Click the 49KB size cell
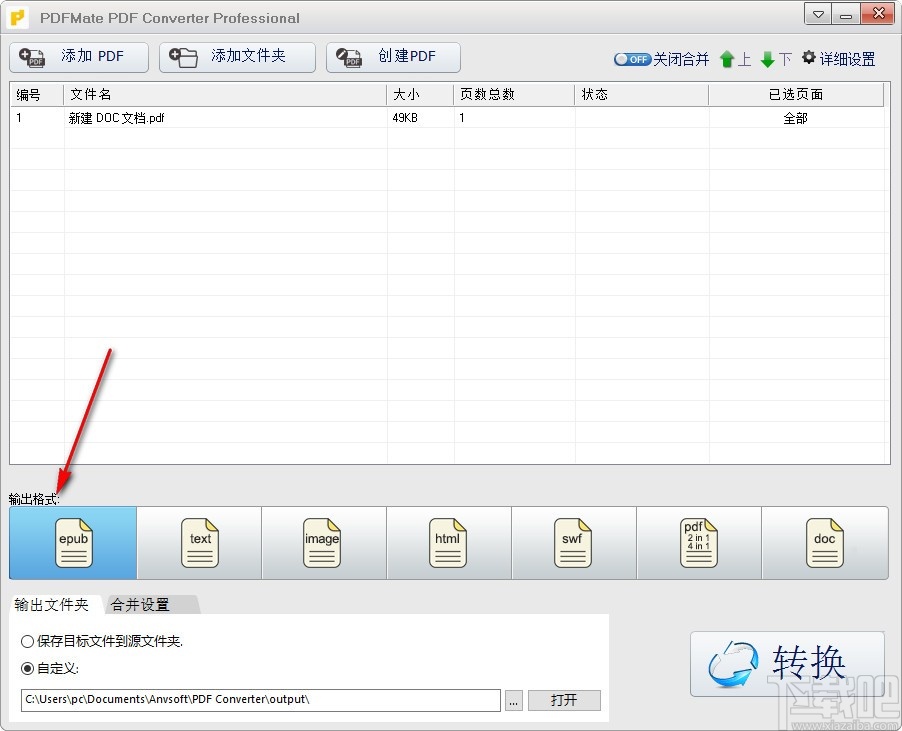 (405, 118)
